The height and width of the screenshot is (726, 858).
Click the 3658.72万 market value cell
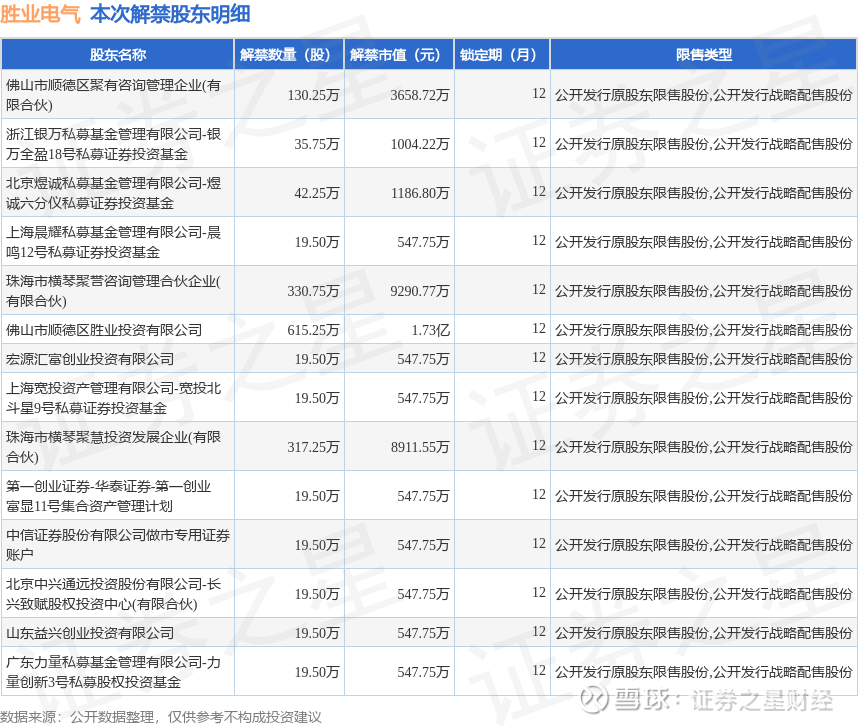coord(420,95)
